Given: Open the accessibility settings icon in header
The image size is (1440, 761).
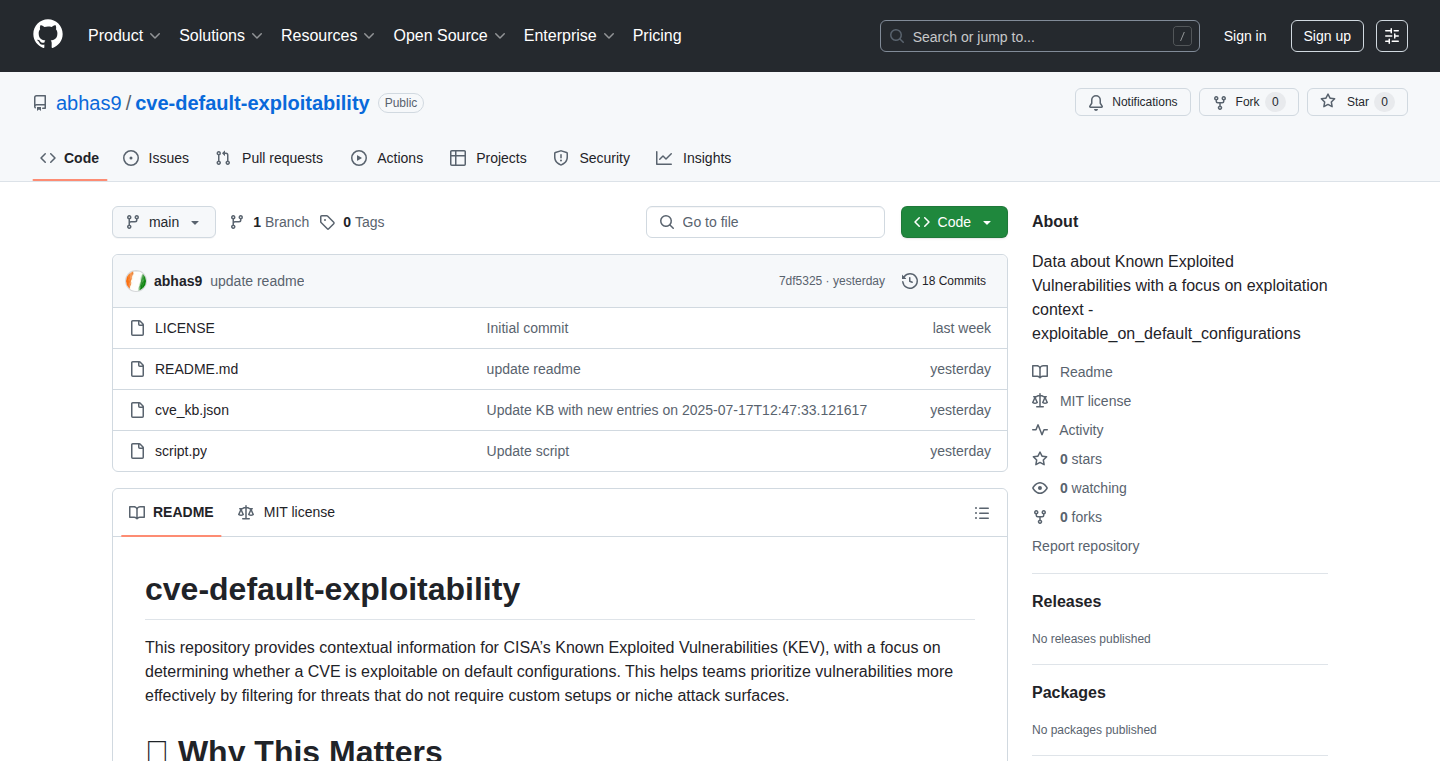Looking at the screenshot, I should 1391,36.
